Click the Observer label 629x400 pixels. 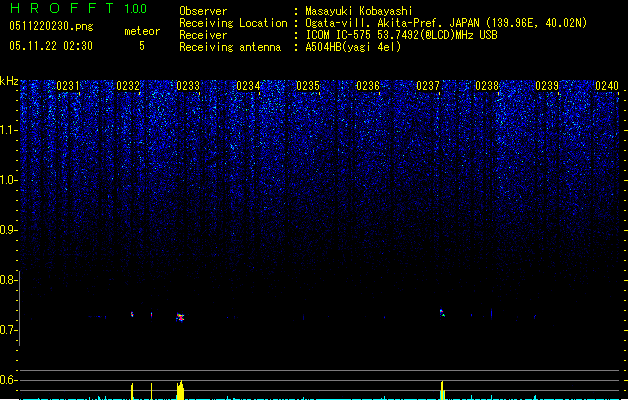click(x=203, y=11)
